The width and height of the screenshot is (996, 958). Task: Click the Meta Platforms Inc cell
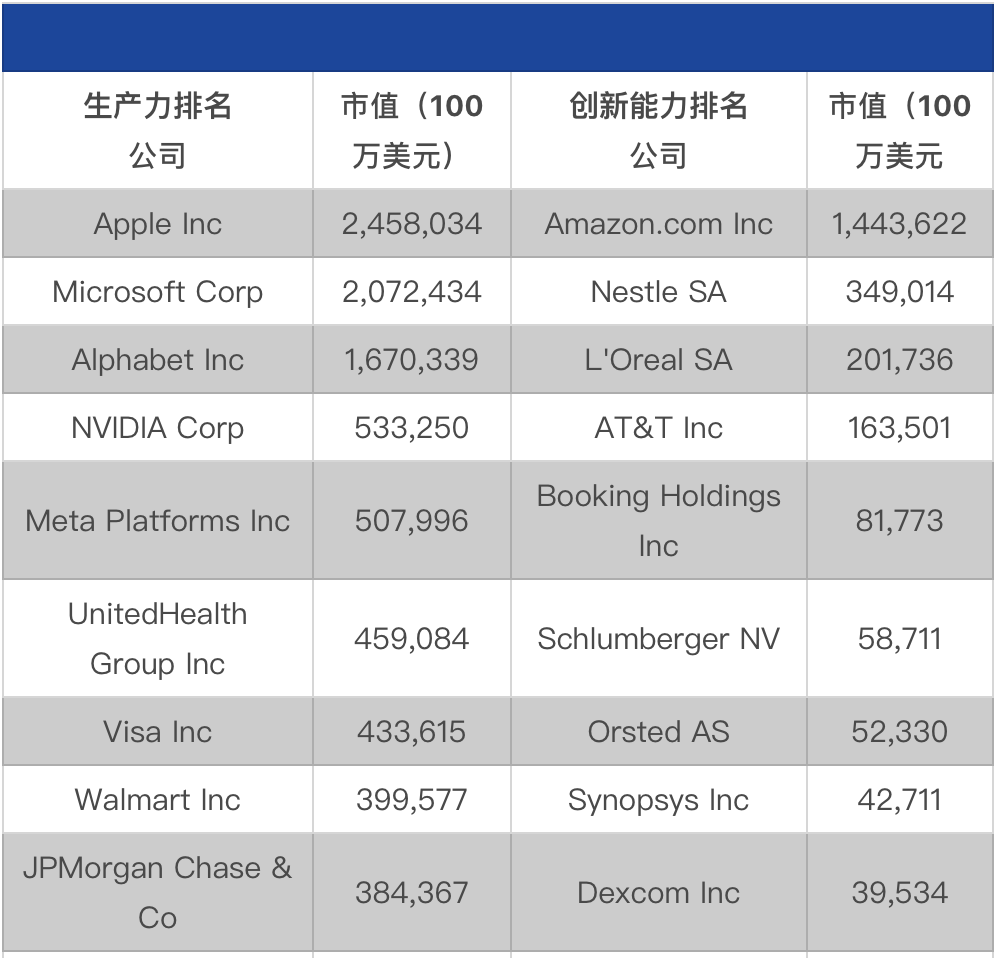(x=158, y=521)
